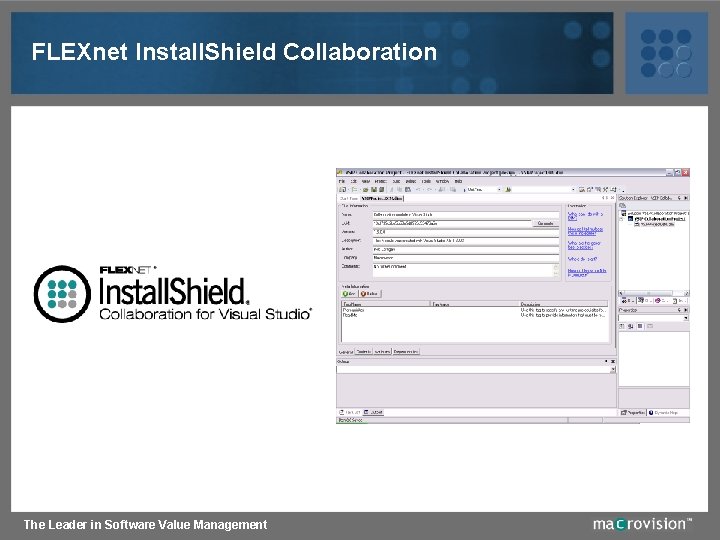
Task: Click the Generate button beside GUID
Action: coord(546,223)
